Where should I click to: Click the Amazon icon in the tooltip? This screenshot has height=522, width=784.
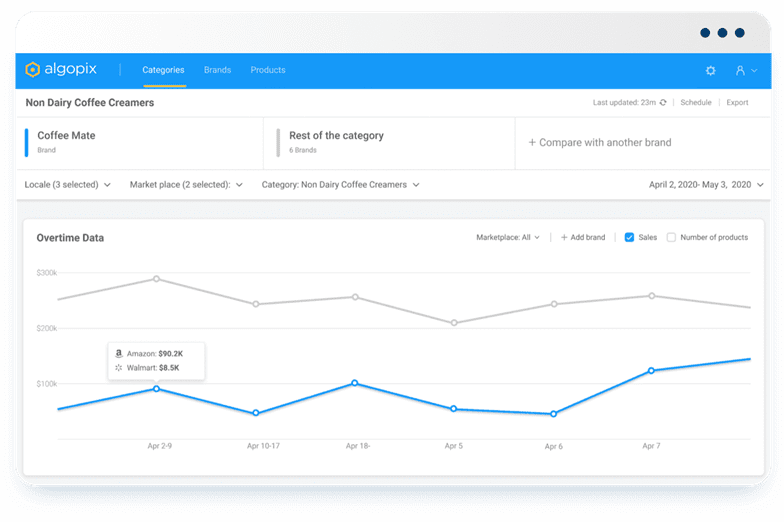click(x=118, y=354)
